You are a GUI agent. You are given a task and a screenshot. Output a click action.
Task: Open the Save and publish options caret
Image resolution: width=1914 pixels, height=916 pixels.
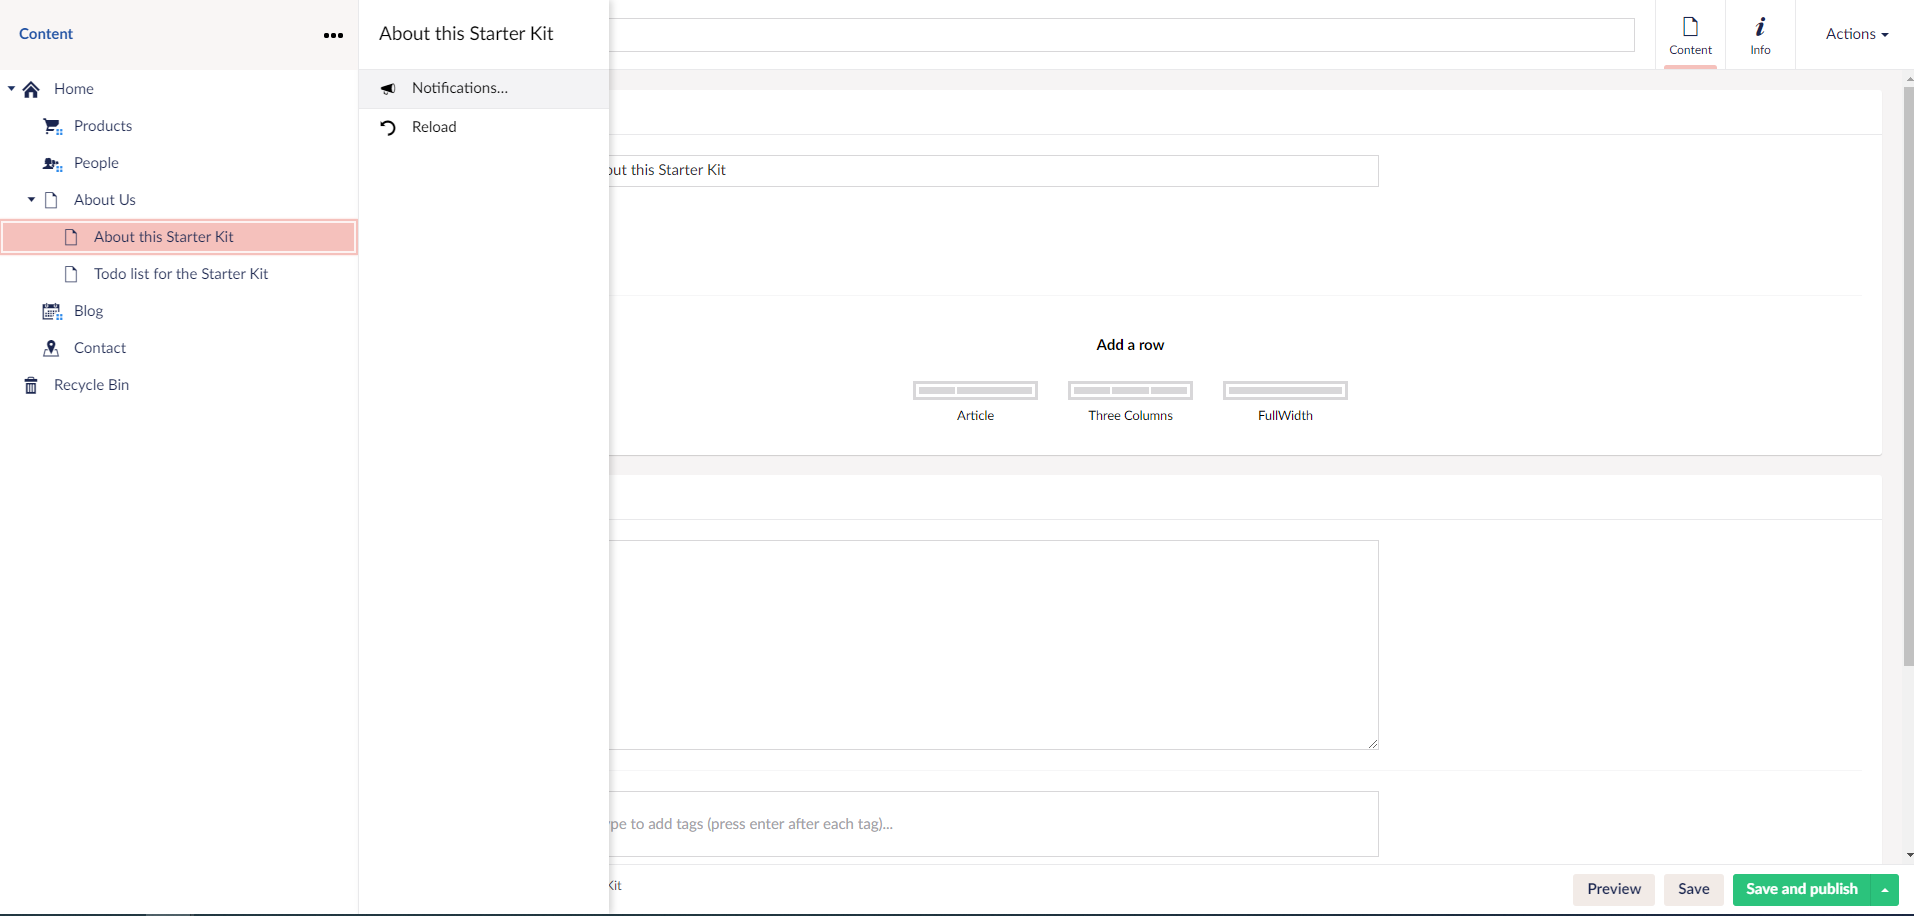click(1884, 890)
